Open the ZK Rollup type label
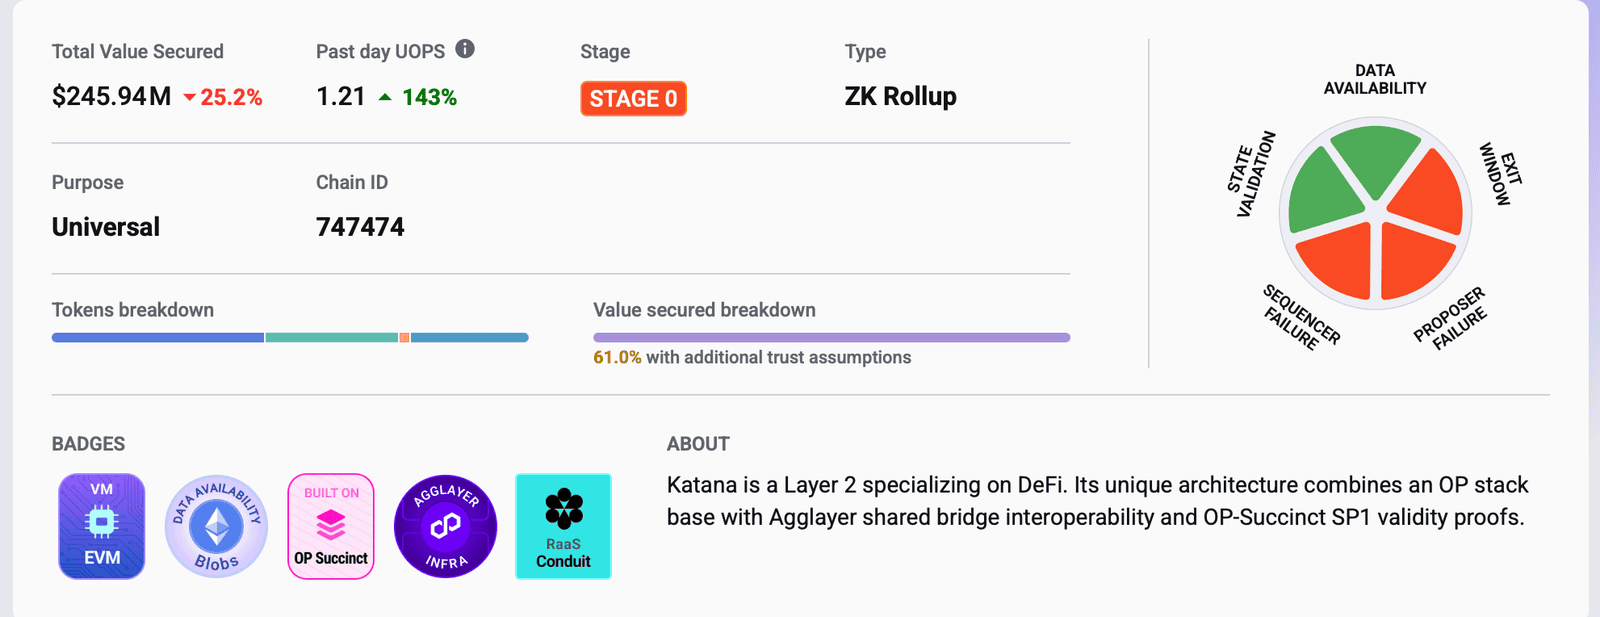This screenshot has width=1600, height=617. click(x=899, y=96)
